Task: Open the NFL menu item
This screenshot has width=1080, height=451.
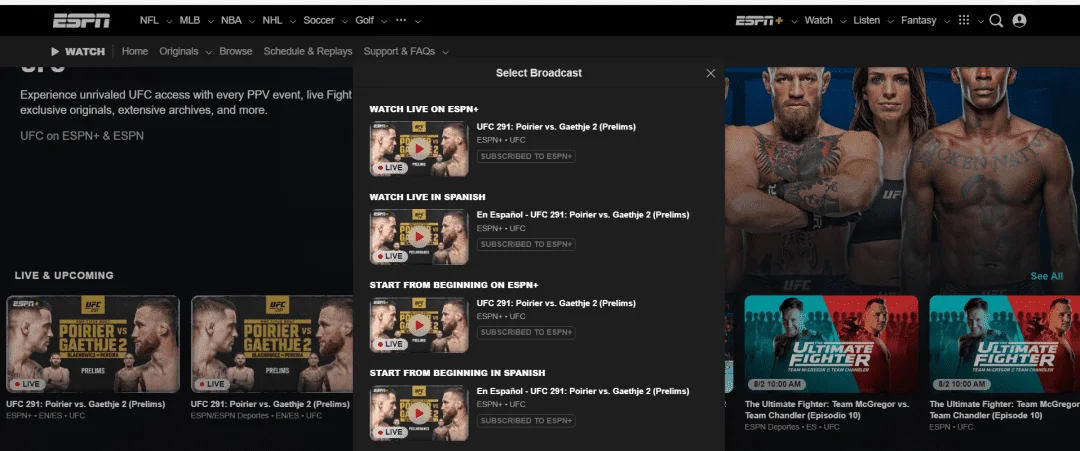Action: tap(149, 21)
